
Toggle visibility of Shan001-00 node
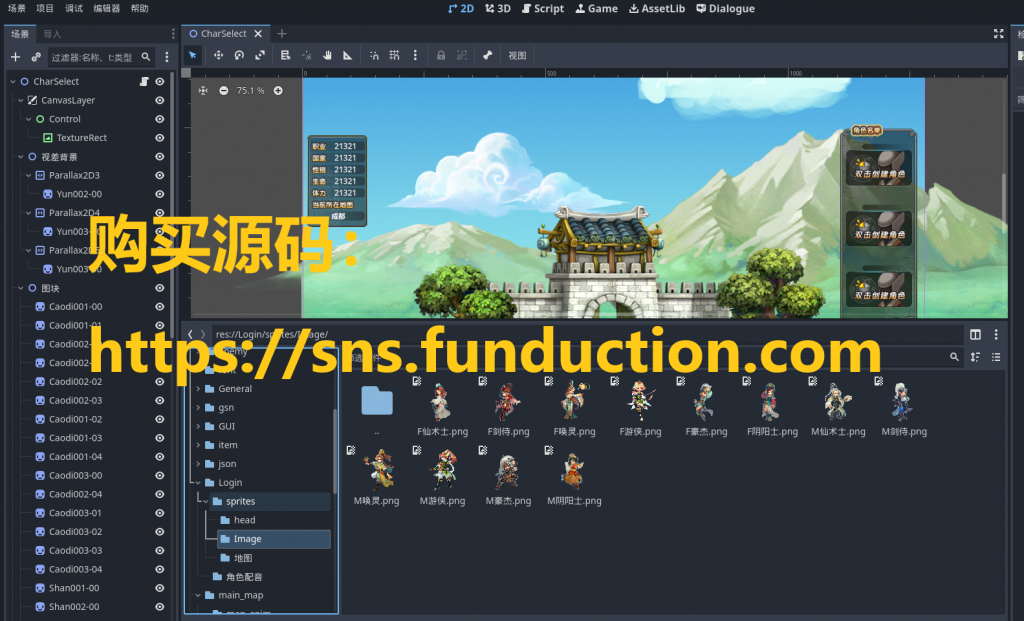159,588
